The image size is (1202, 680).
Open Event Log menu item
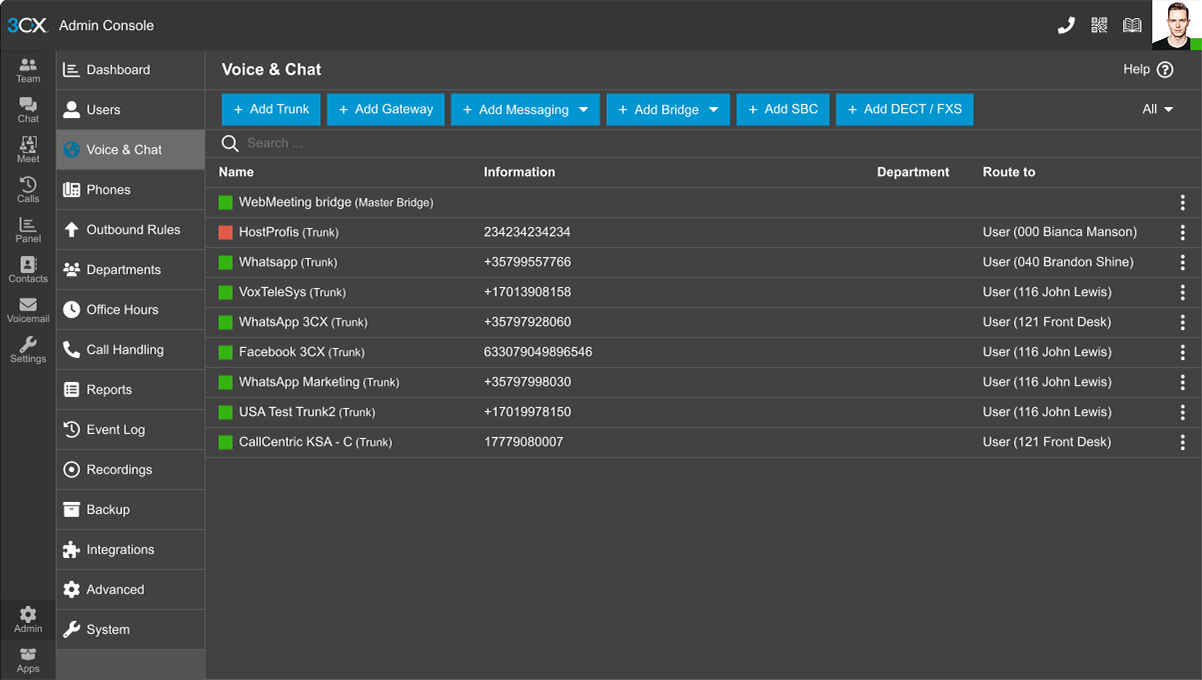130,430
